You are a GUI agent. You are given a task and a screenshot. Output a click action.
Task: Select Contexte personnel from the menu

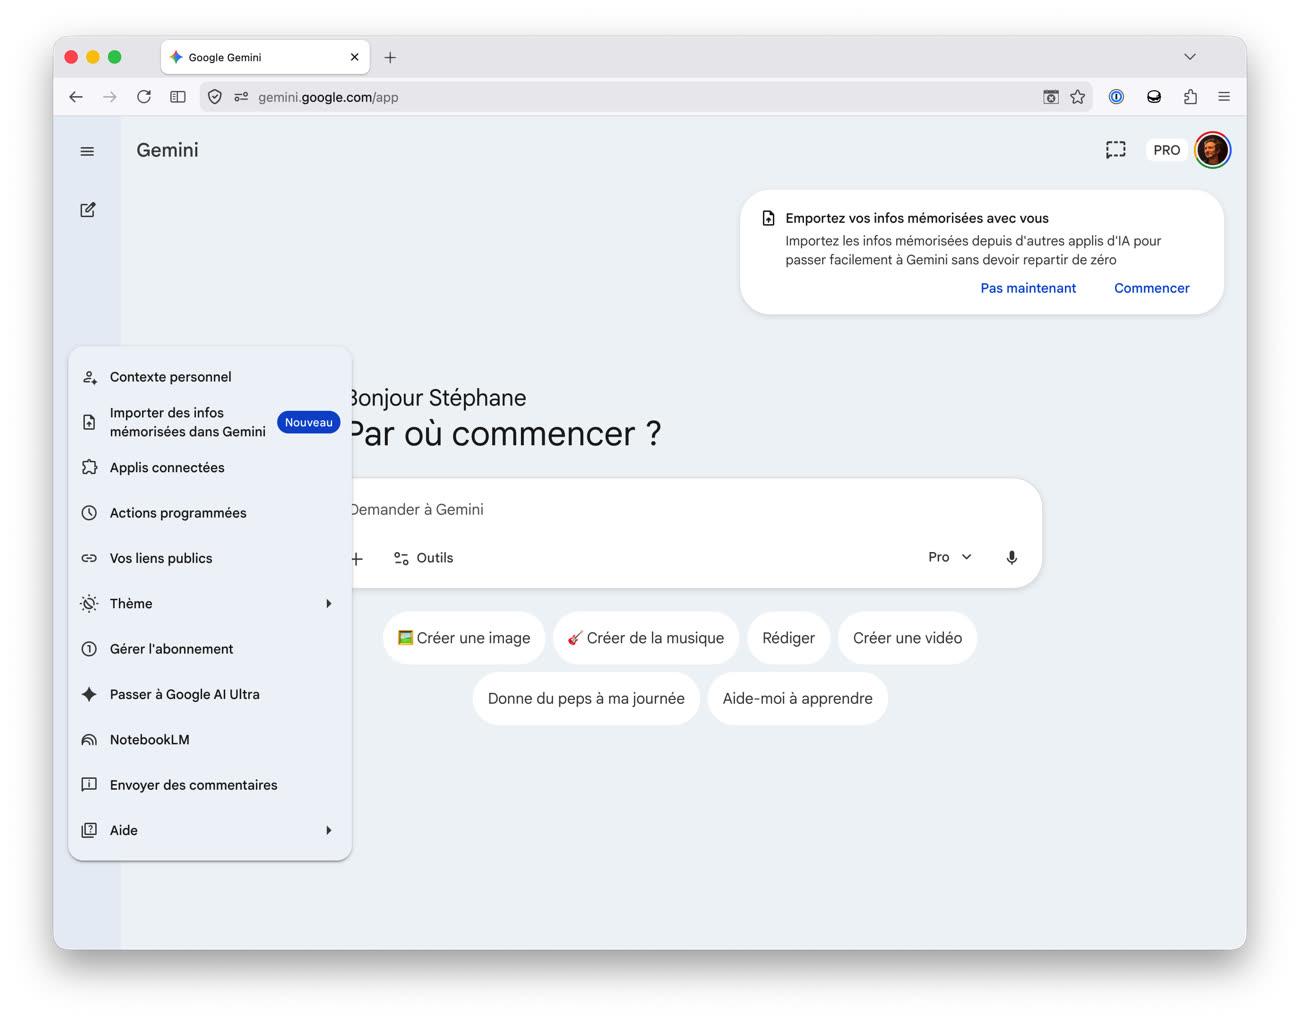(170, 377)
